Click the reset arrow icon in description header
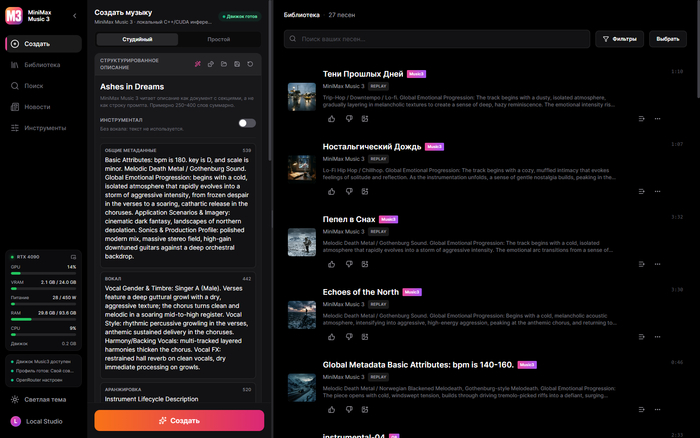Screen dimensions: 700x438 pos(250,64)
